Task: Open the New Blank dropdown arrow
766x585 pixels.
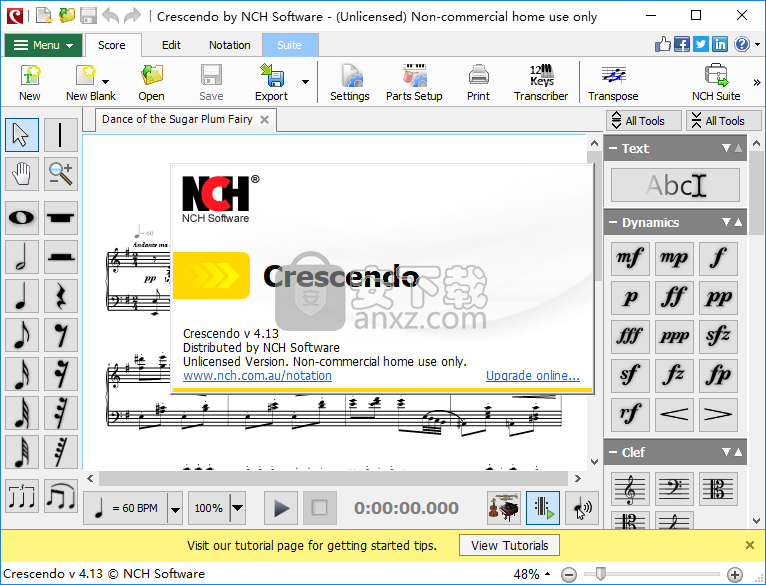Action: (106, 82)
